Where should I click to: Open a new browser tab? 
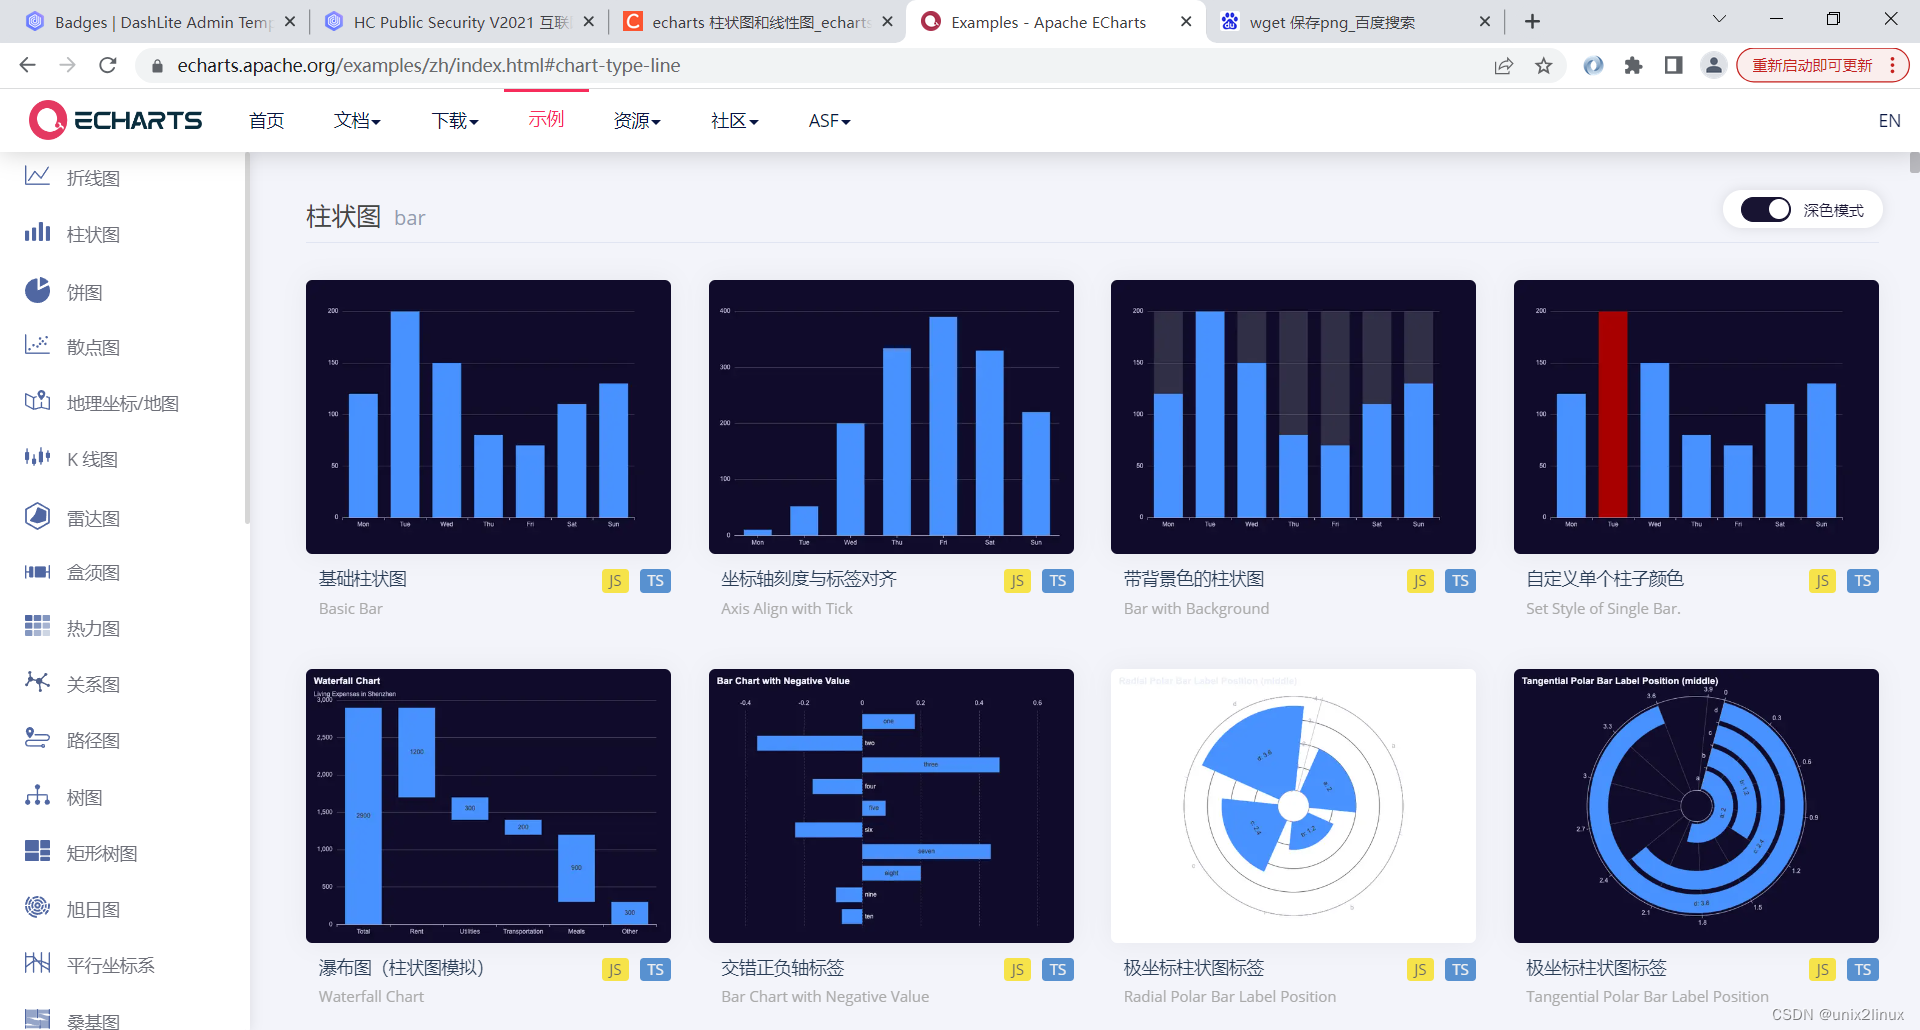pyautogui.click(x=1533, y=21)
